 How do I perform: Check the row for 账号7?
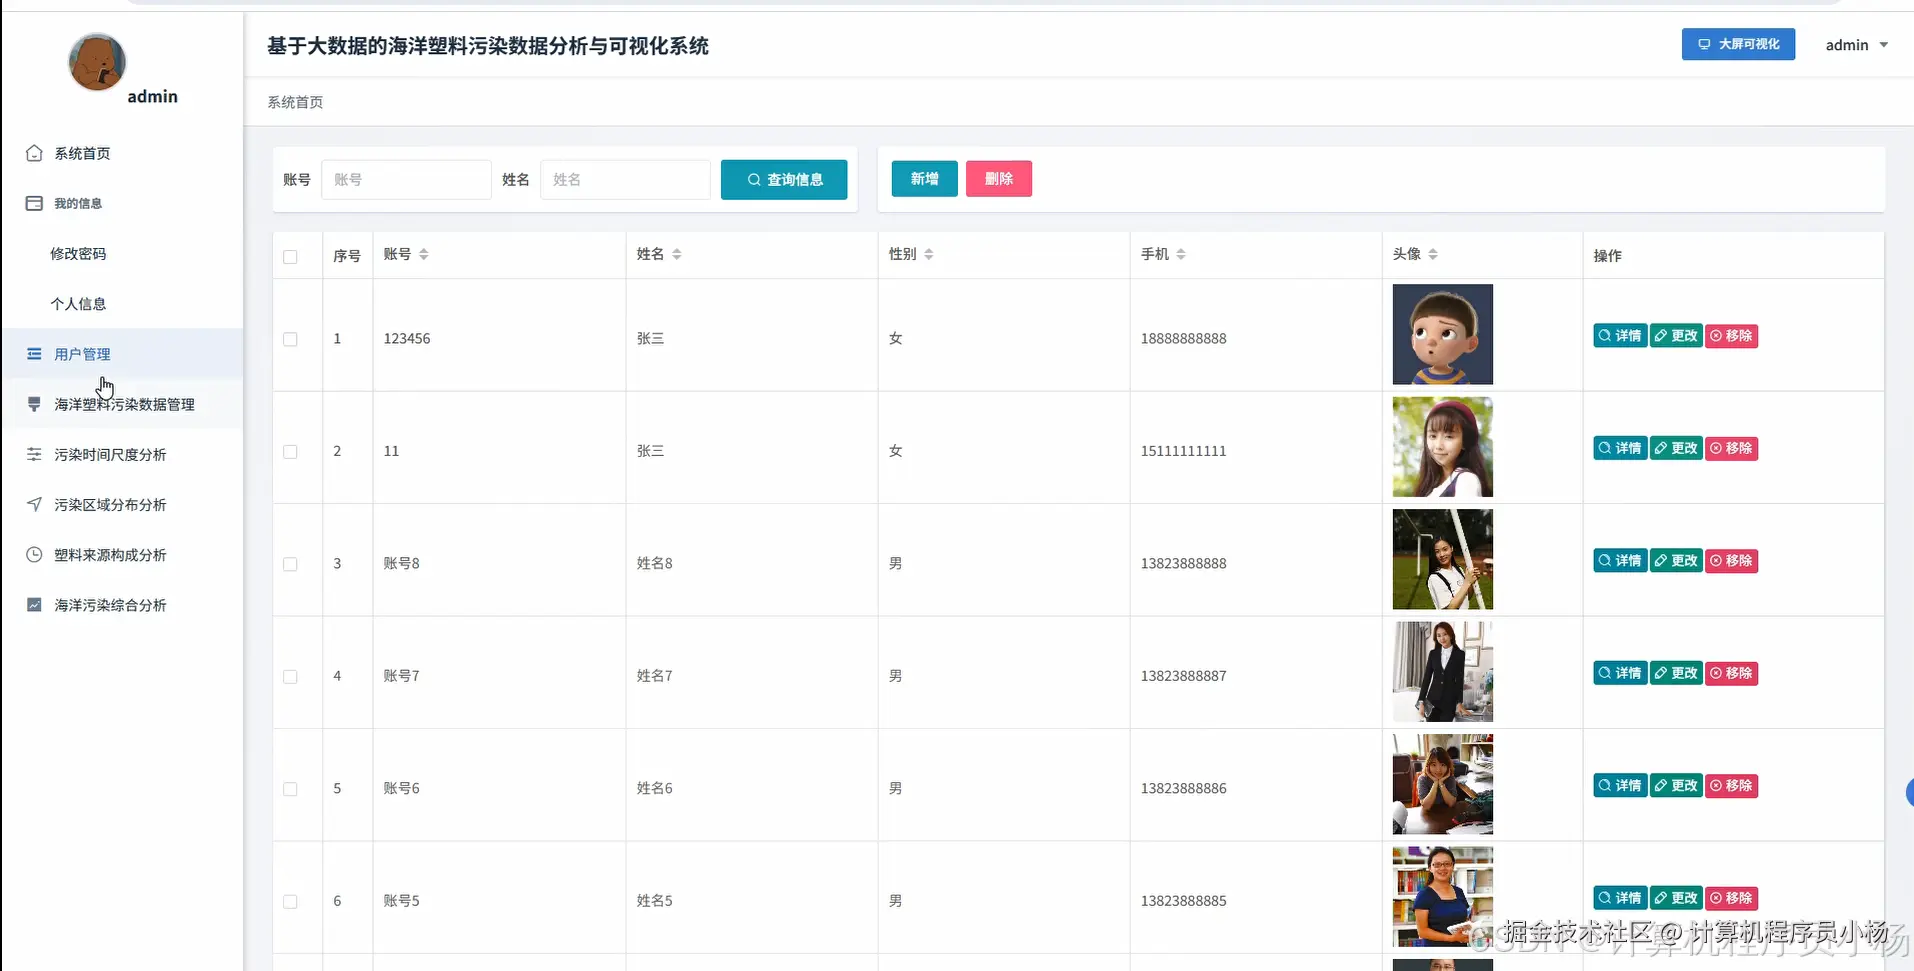(x=290, y=677)
